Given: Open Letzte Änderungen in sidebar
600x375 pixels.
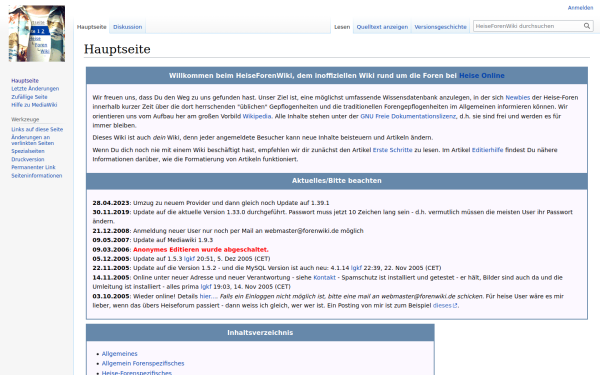Looking at the screenshot, I should (x=35, y=89).
